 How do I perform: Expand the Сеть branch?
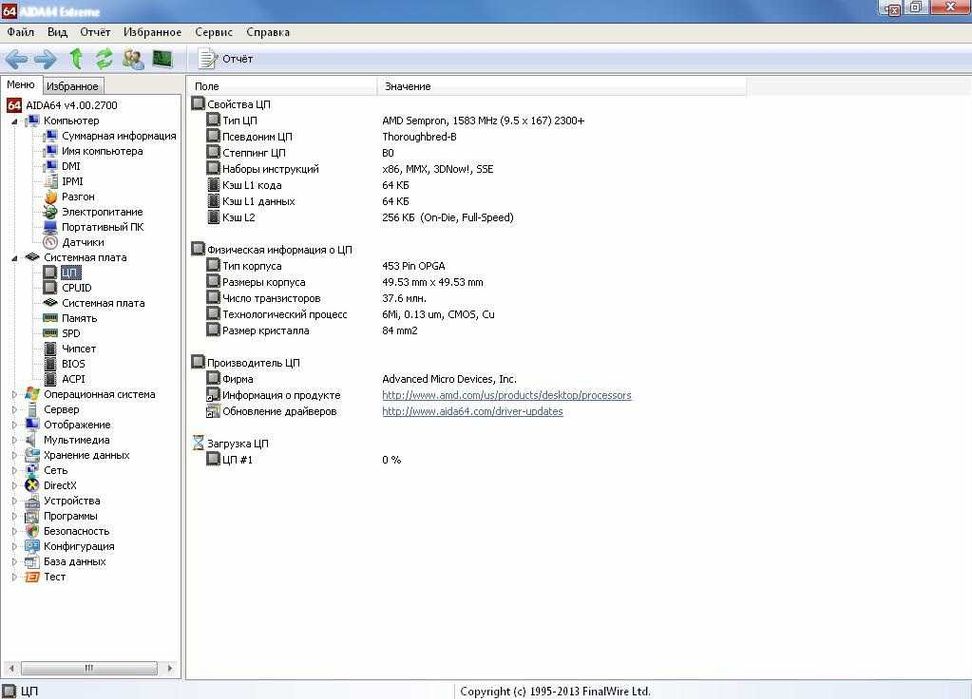[14, 470]
